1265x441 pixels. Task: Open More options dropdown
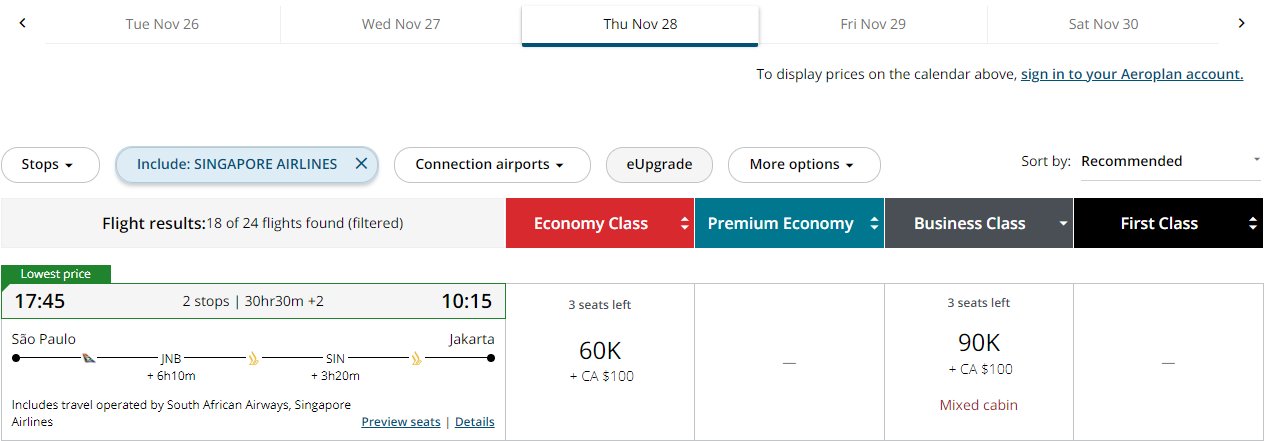click(804, 165)
